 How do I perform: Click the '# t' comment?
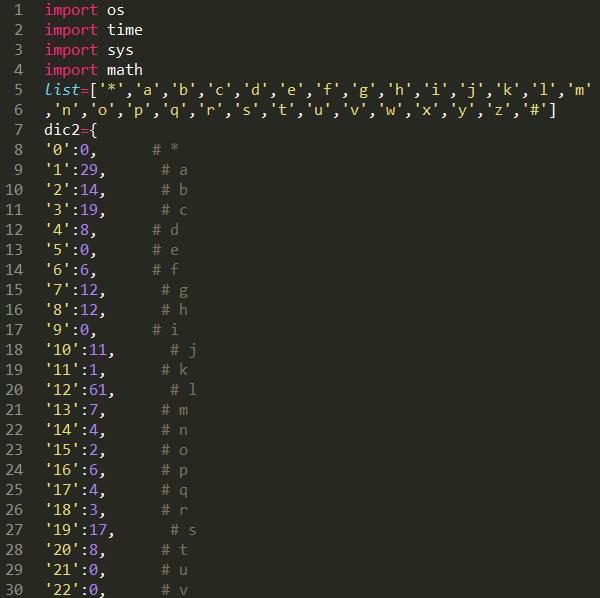[x=174, y=550]
